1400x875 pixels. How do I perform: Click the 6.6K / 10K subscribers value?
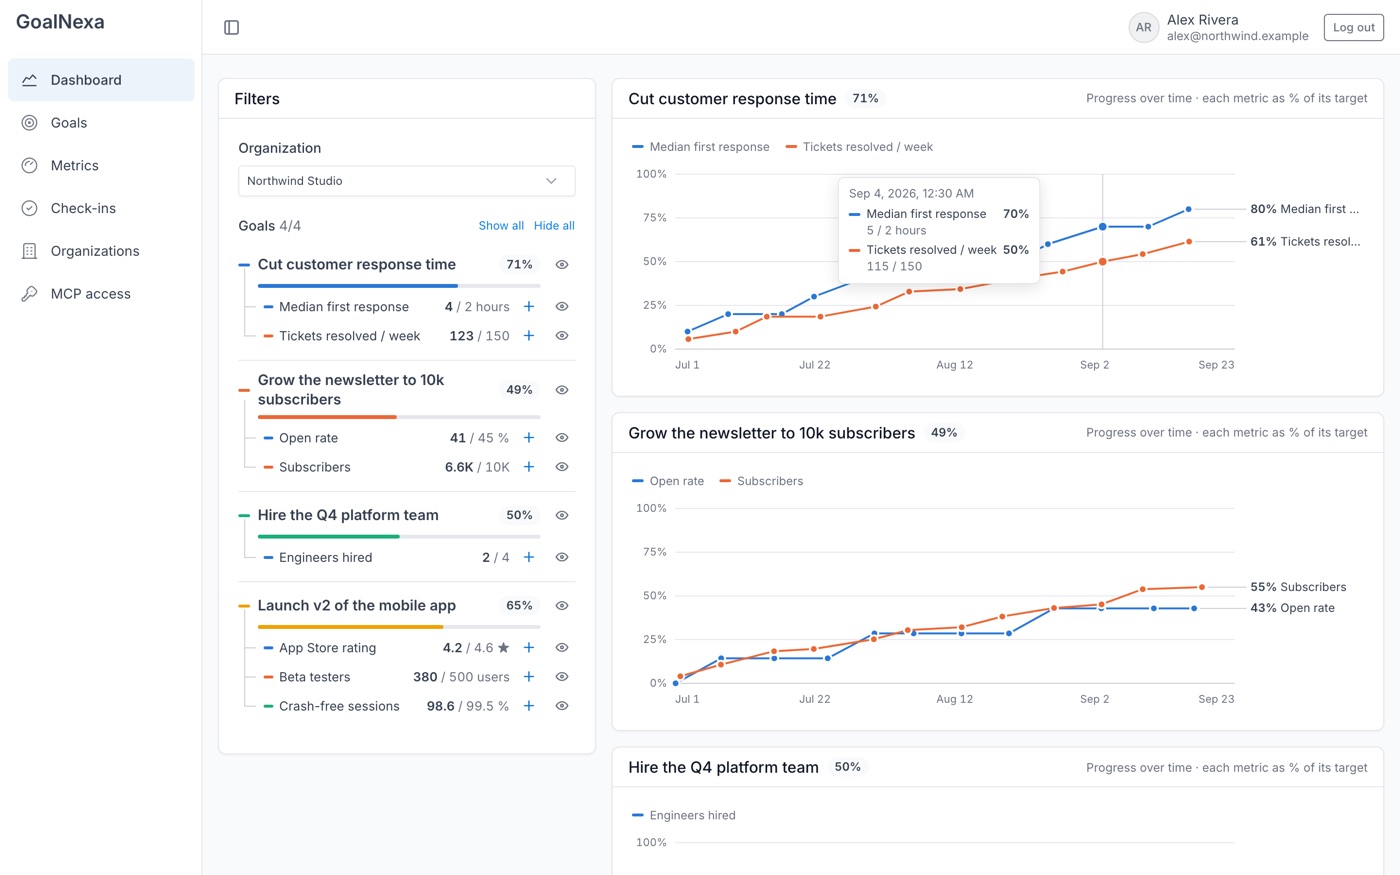pyautogui.click(x=477, y=467)
